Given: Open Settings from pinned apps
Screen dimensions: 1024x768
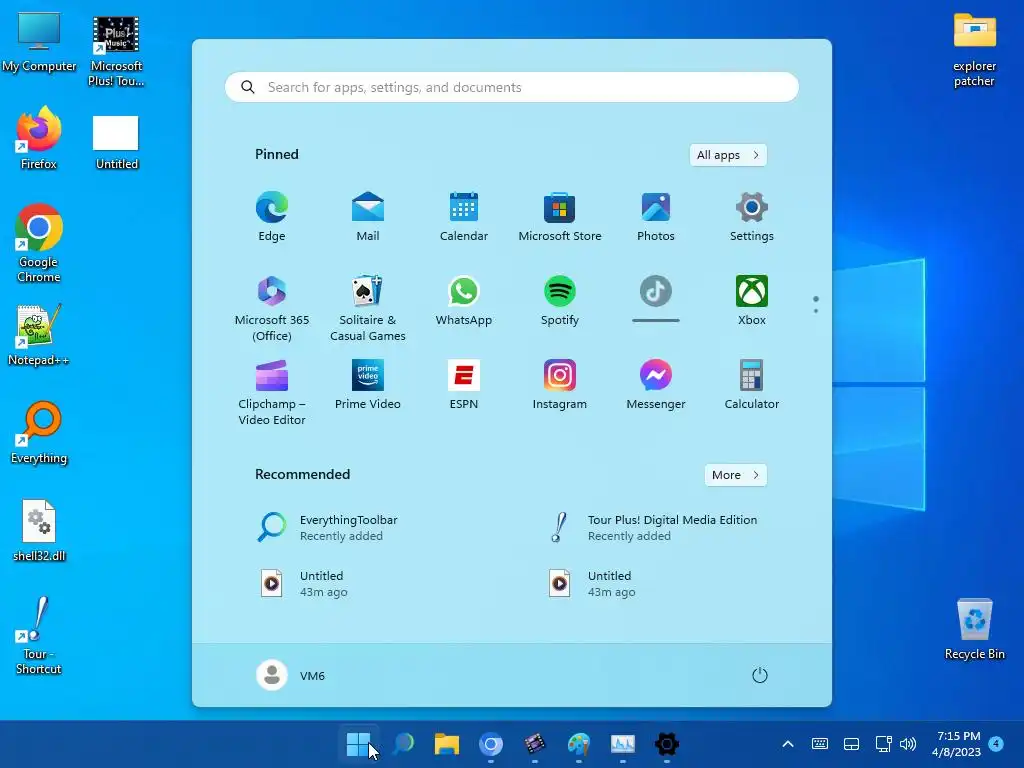Looking at the screenshot, I should pos(752,217).
